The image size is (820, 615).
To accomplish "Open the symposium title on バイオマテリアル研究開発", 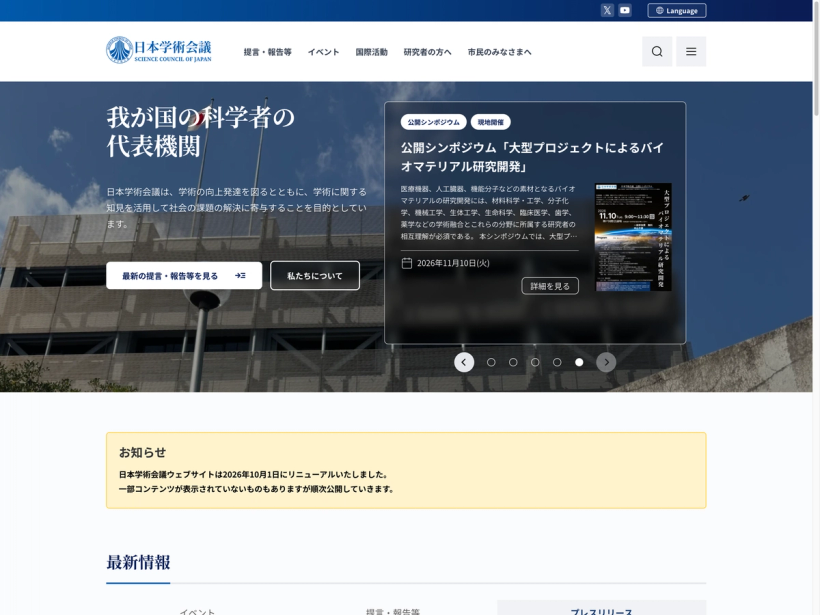I will pos(532,157).
